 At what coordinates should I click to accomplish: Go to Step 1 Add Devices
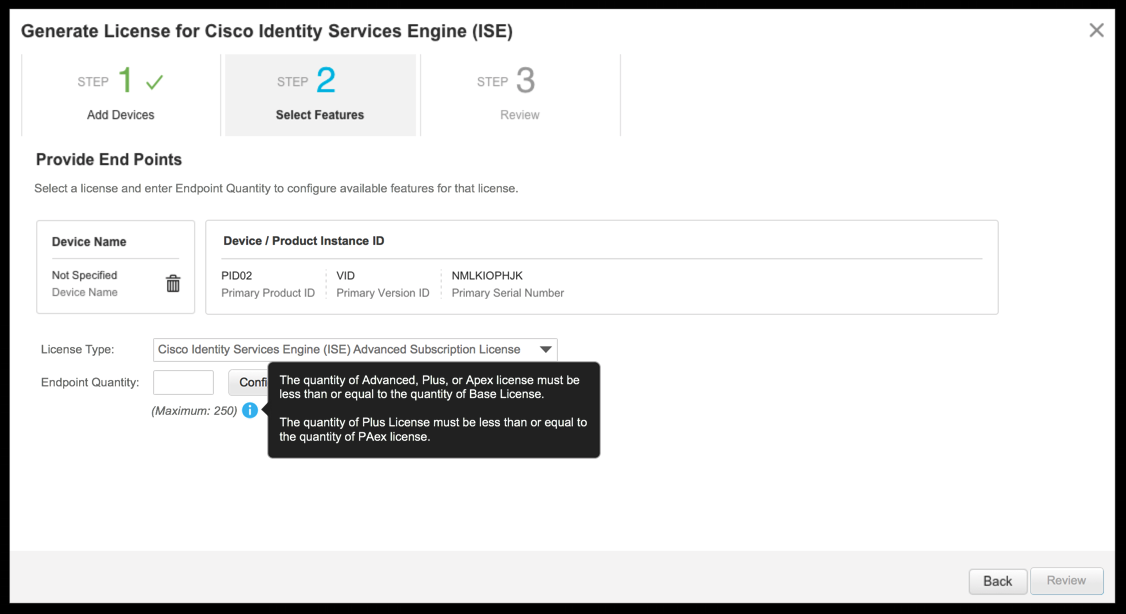(121, 95)
